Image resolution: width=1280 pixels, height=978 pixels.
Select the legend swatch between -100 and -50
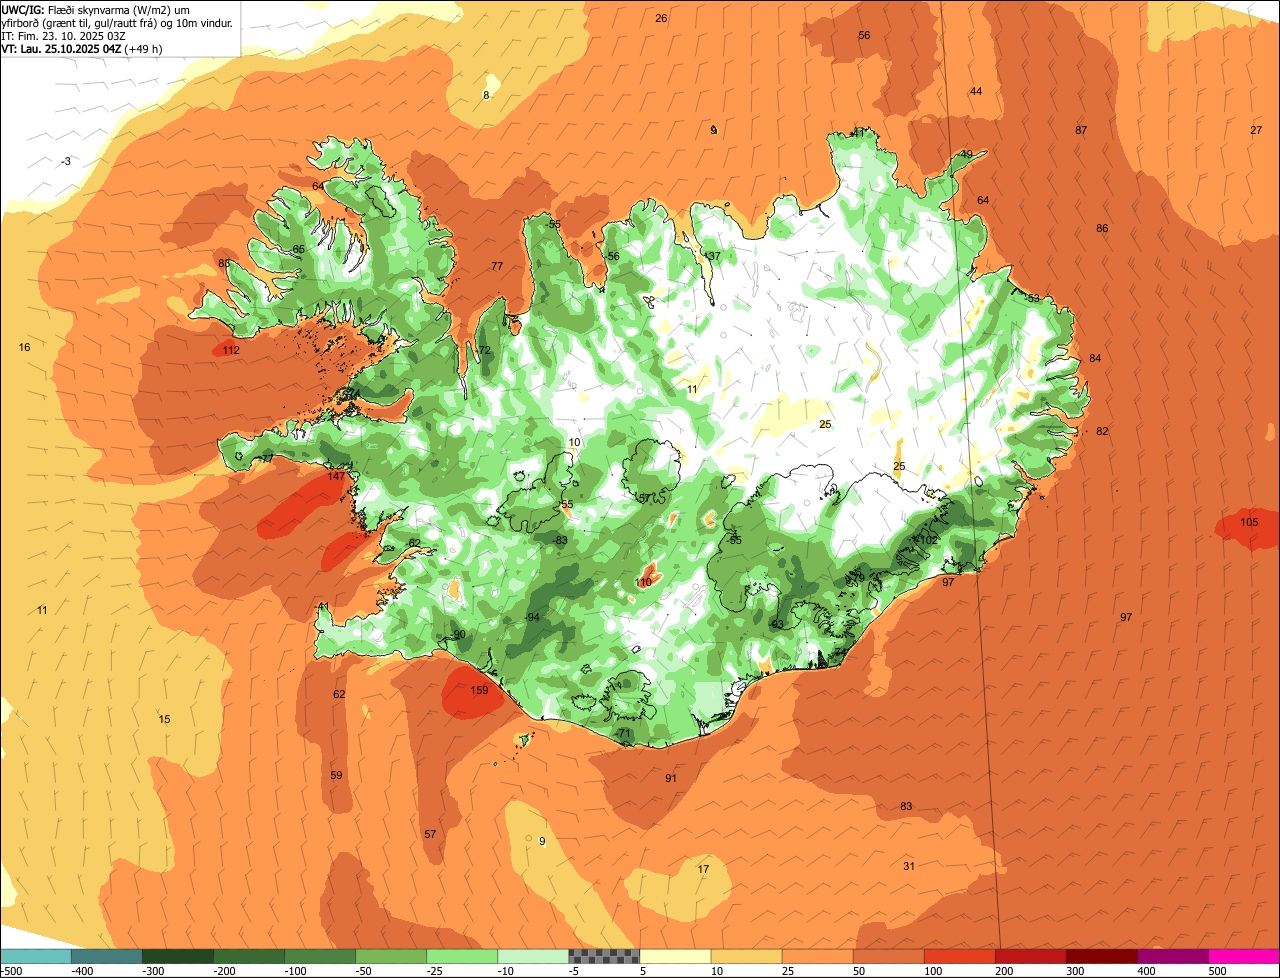click(x=319, y=956)
